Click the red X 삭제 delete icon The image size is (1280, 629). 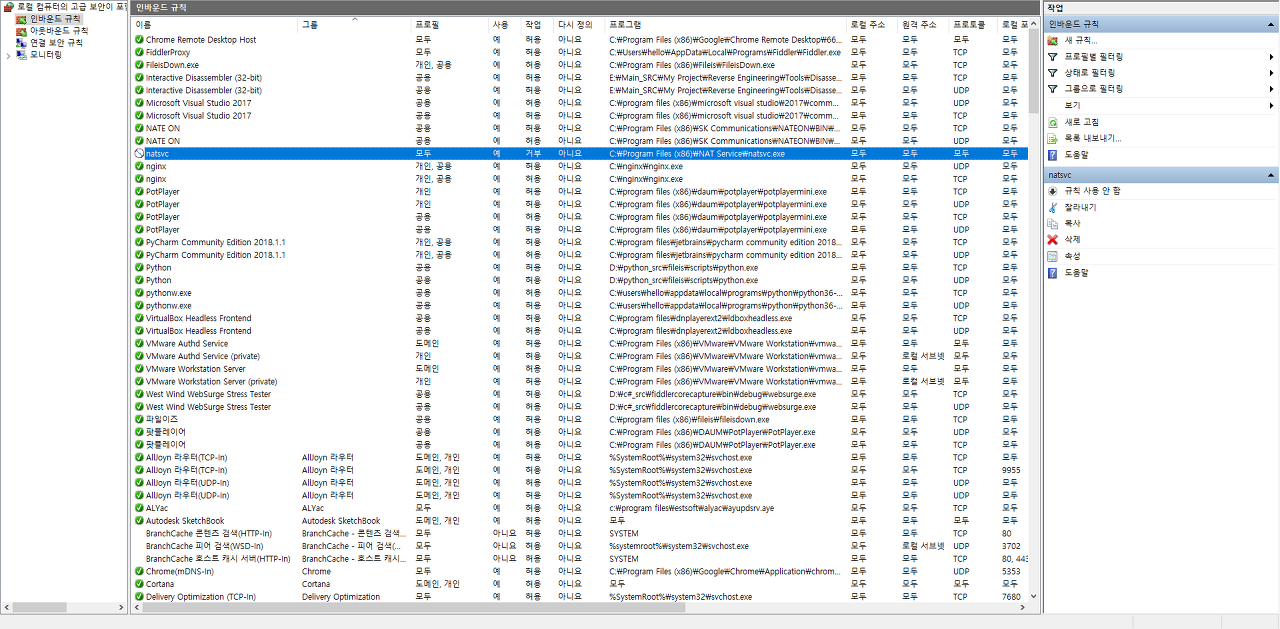click(1052, 240)
